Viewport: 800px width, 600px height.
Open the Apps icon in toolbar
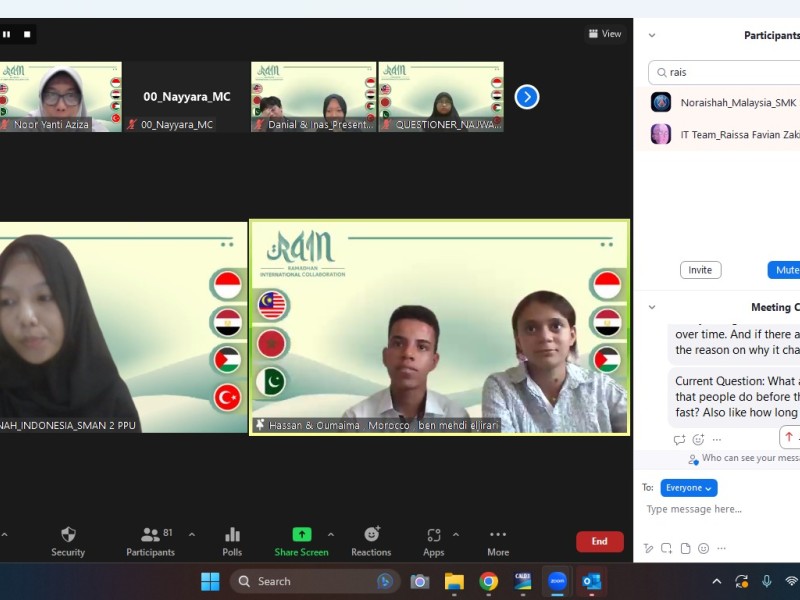click(433, 541)
